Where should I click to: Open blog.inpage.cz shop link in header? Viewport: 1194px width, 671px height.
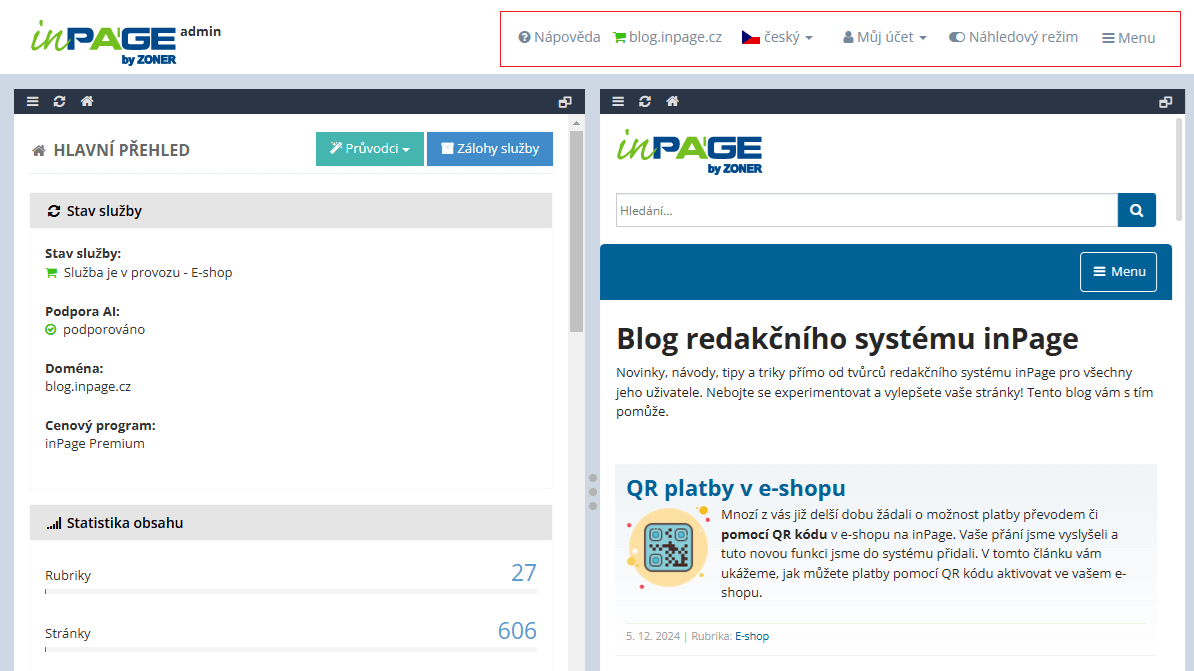click(668, 37)
